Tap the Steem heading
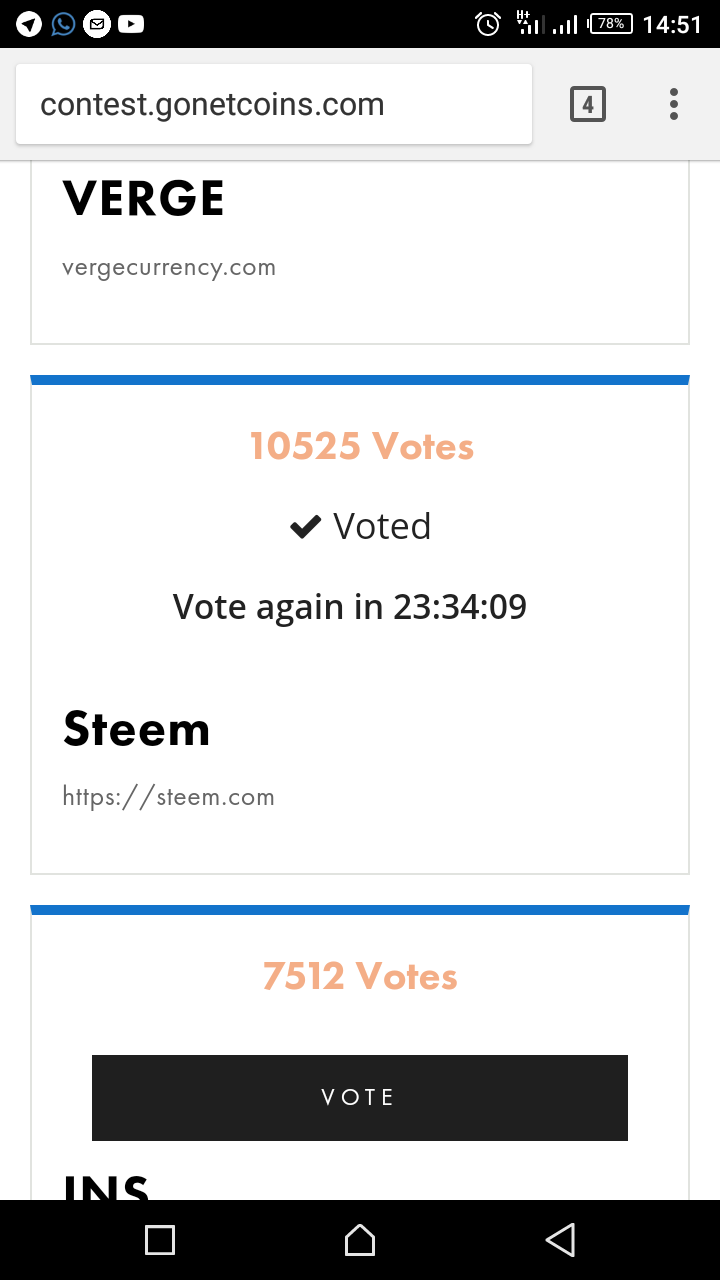Screen dimensions: 720x1280 [137, 729]
